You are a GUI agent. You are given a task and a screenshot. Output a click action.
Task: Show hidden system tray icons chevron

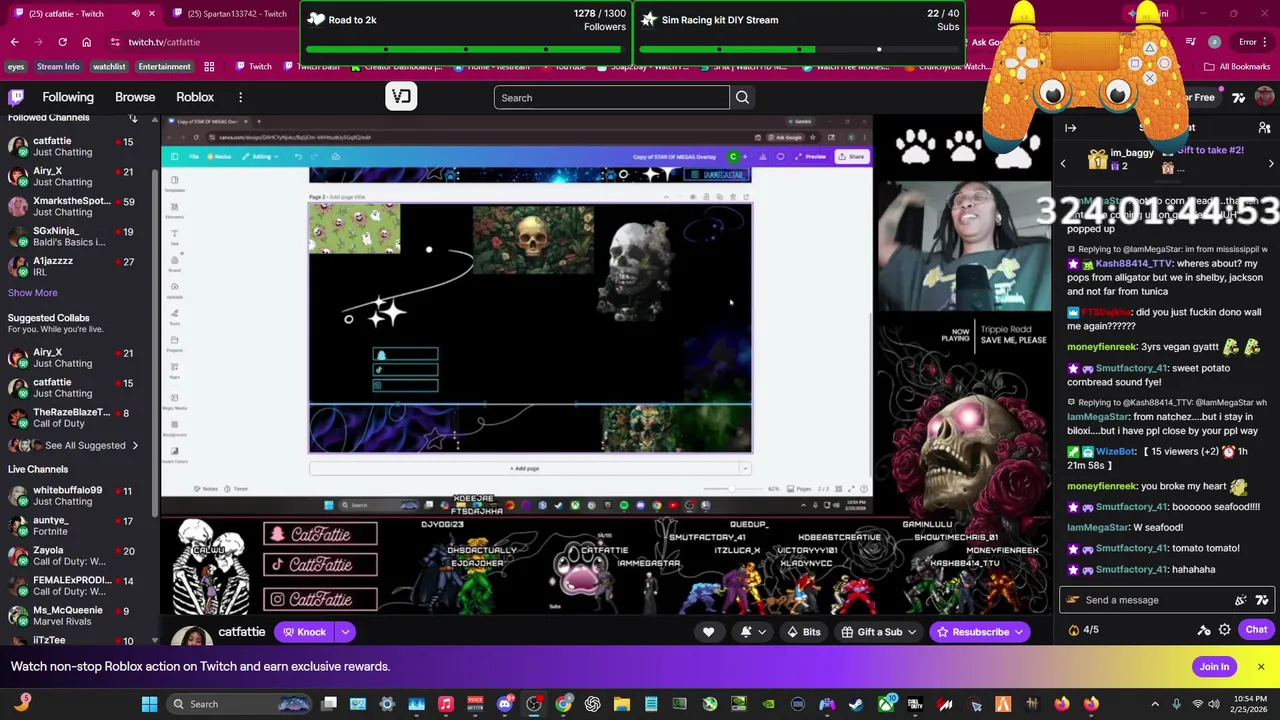(1155, 704)
